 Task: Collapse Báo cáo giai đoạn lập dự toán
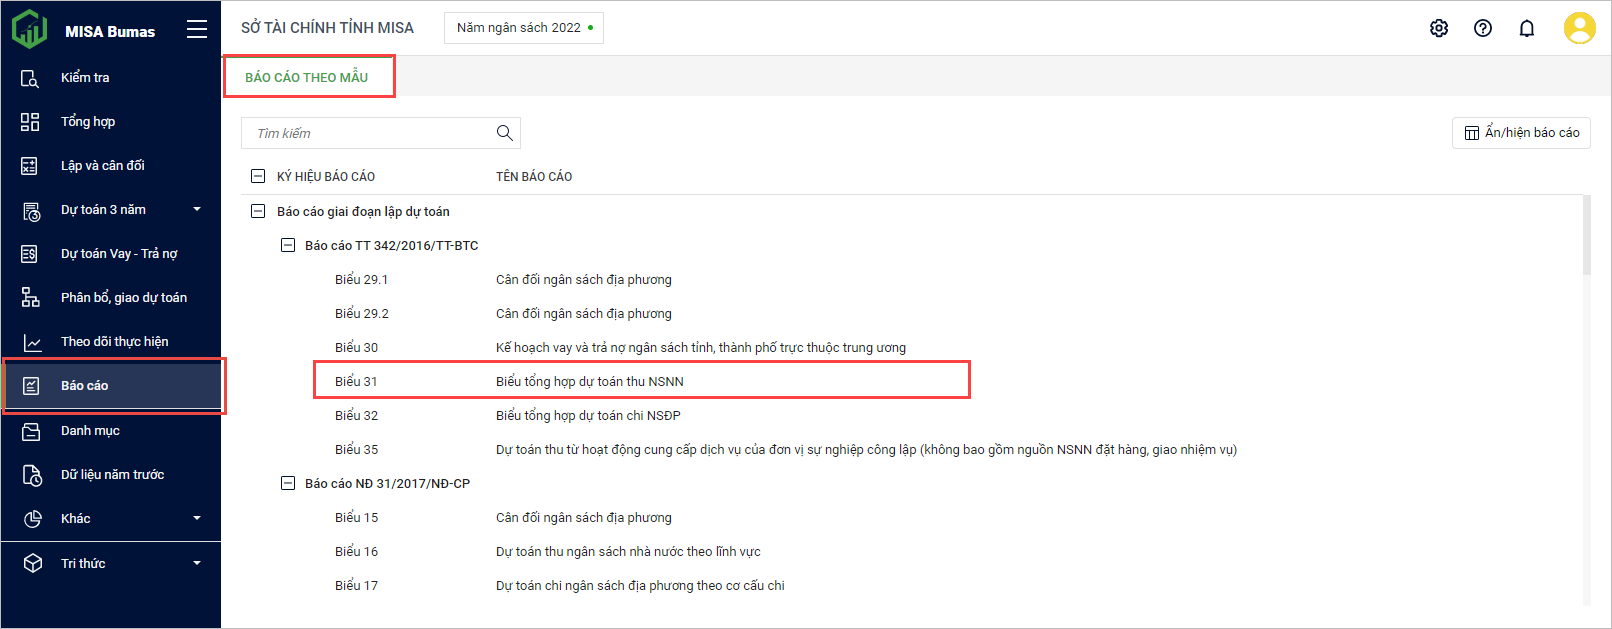coord(258,211)
